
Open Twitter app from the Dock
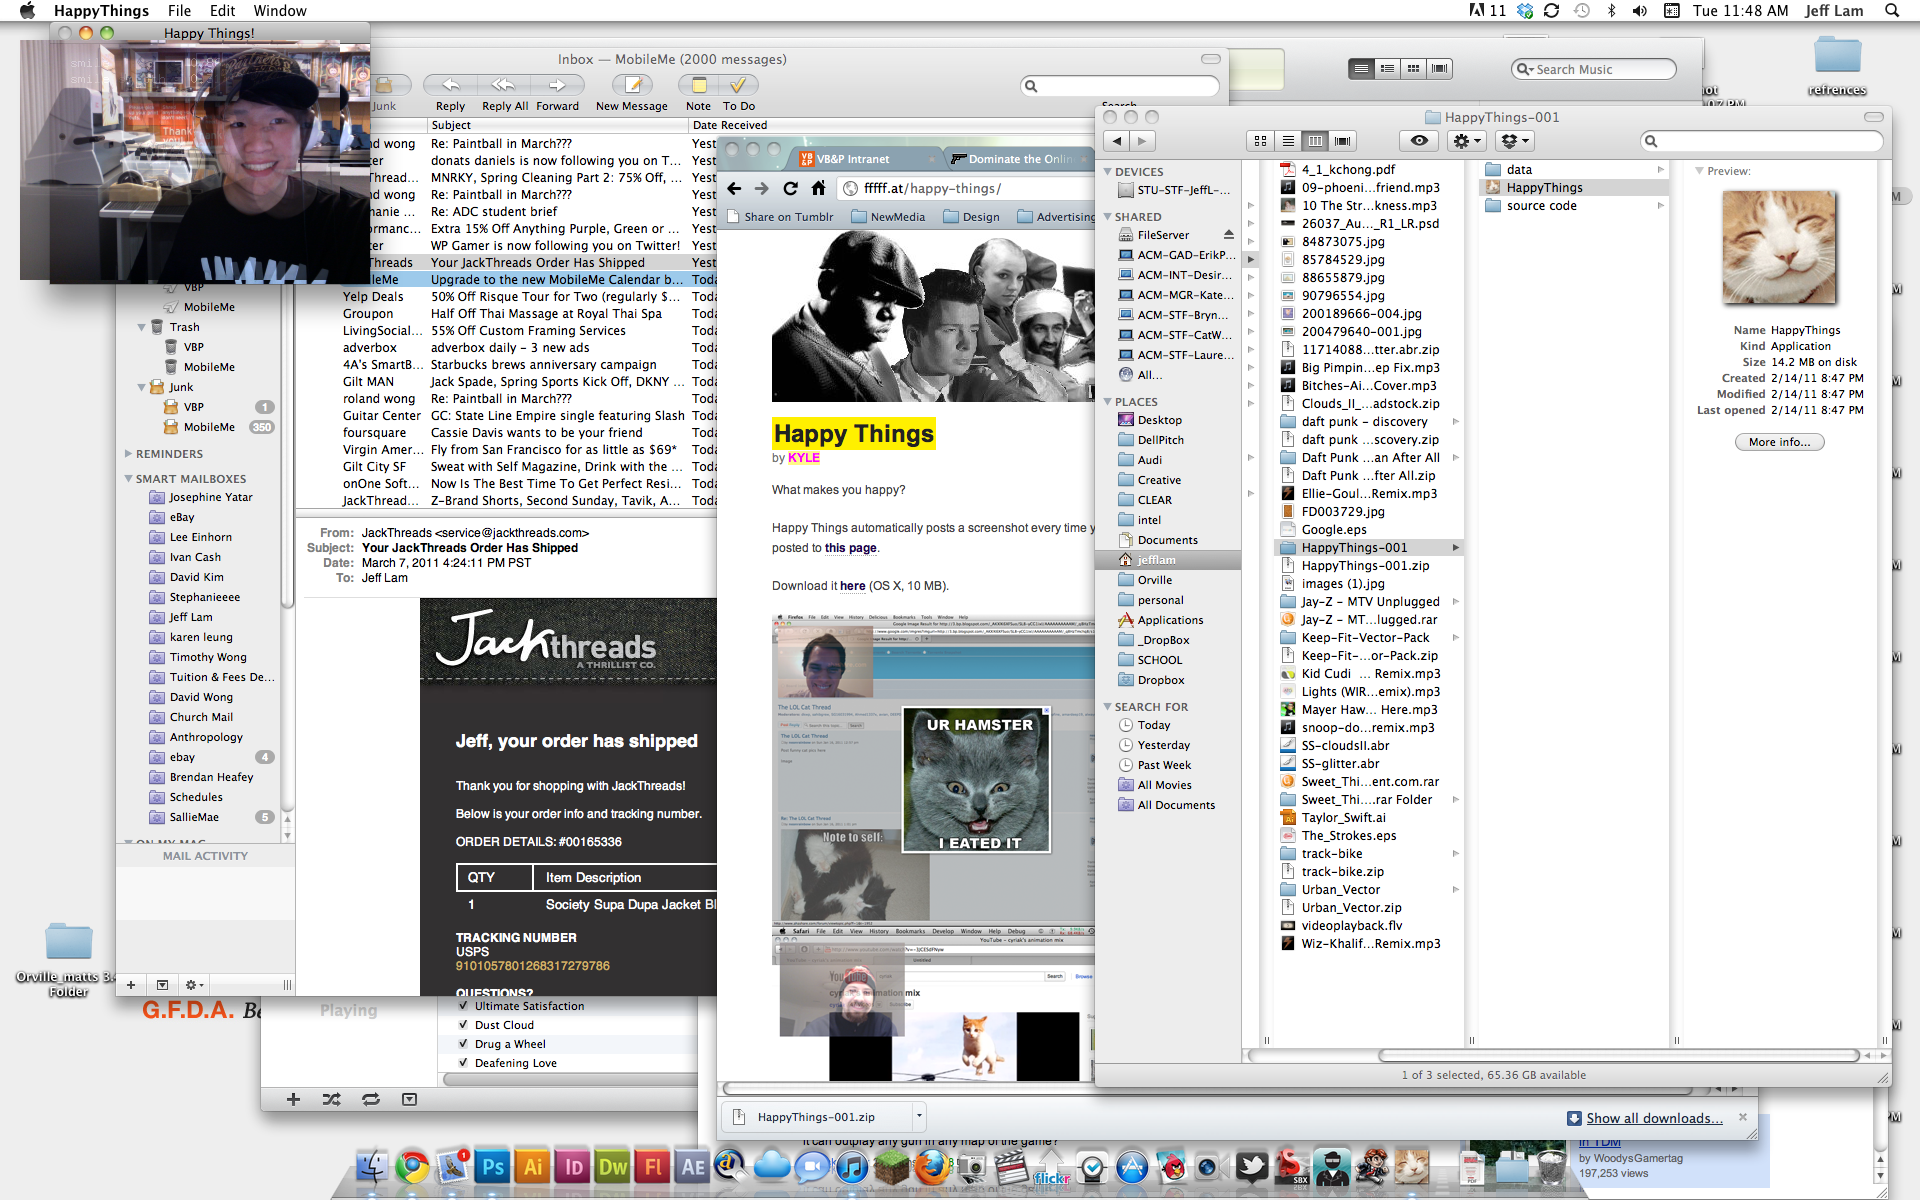click(1251, 1166)
